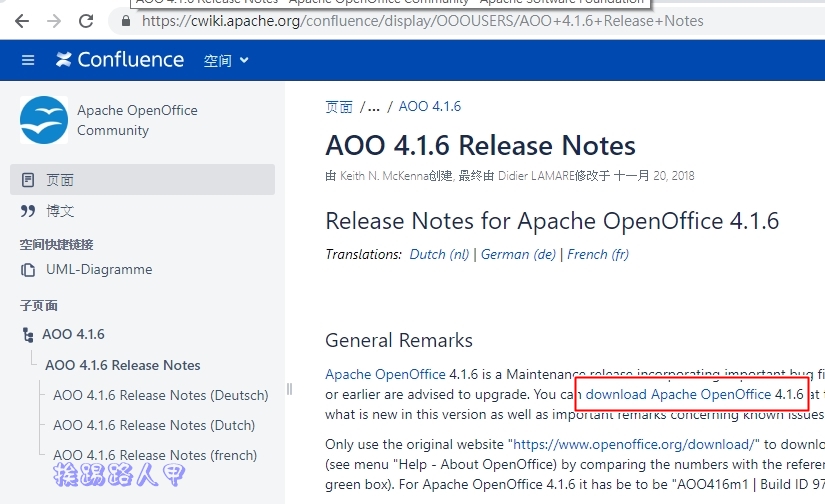
Task: Select the 页面 pages sidebar item
Action: 142,180
